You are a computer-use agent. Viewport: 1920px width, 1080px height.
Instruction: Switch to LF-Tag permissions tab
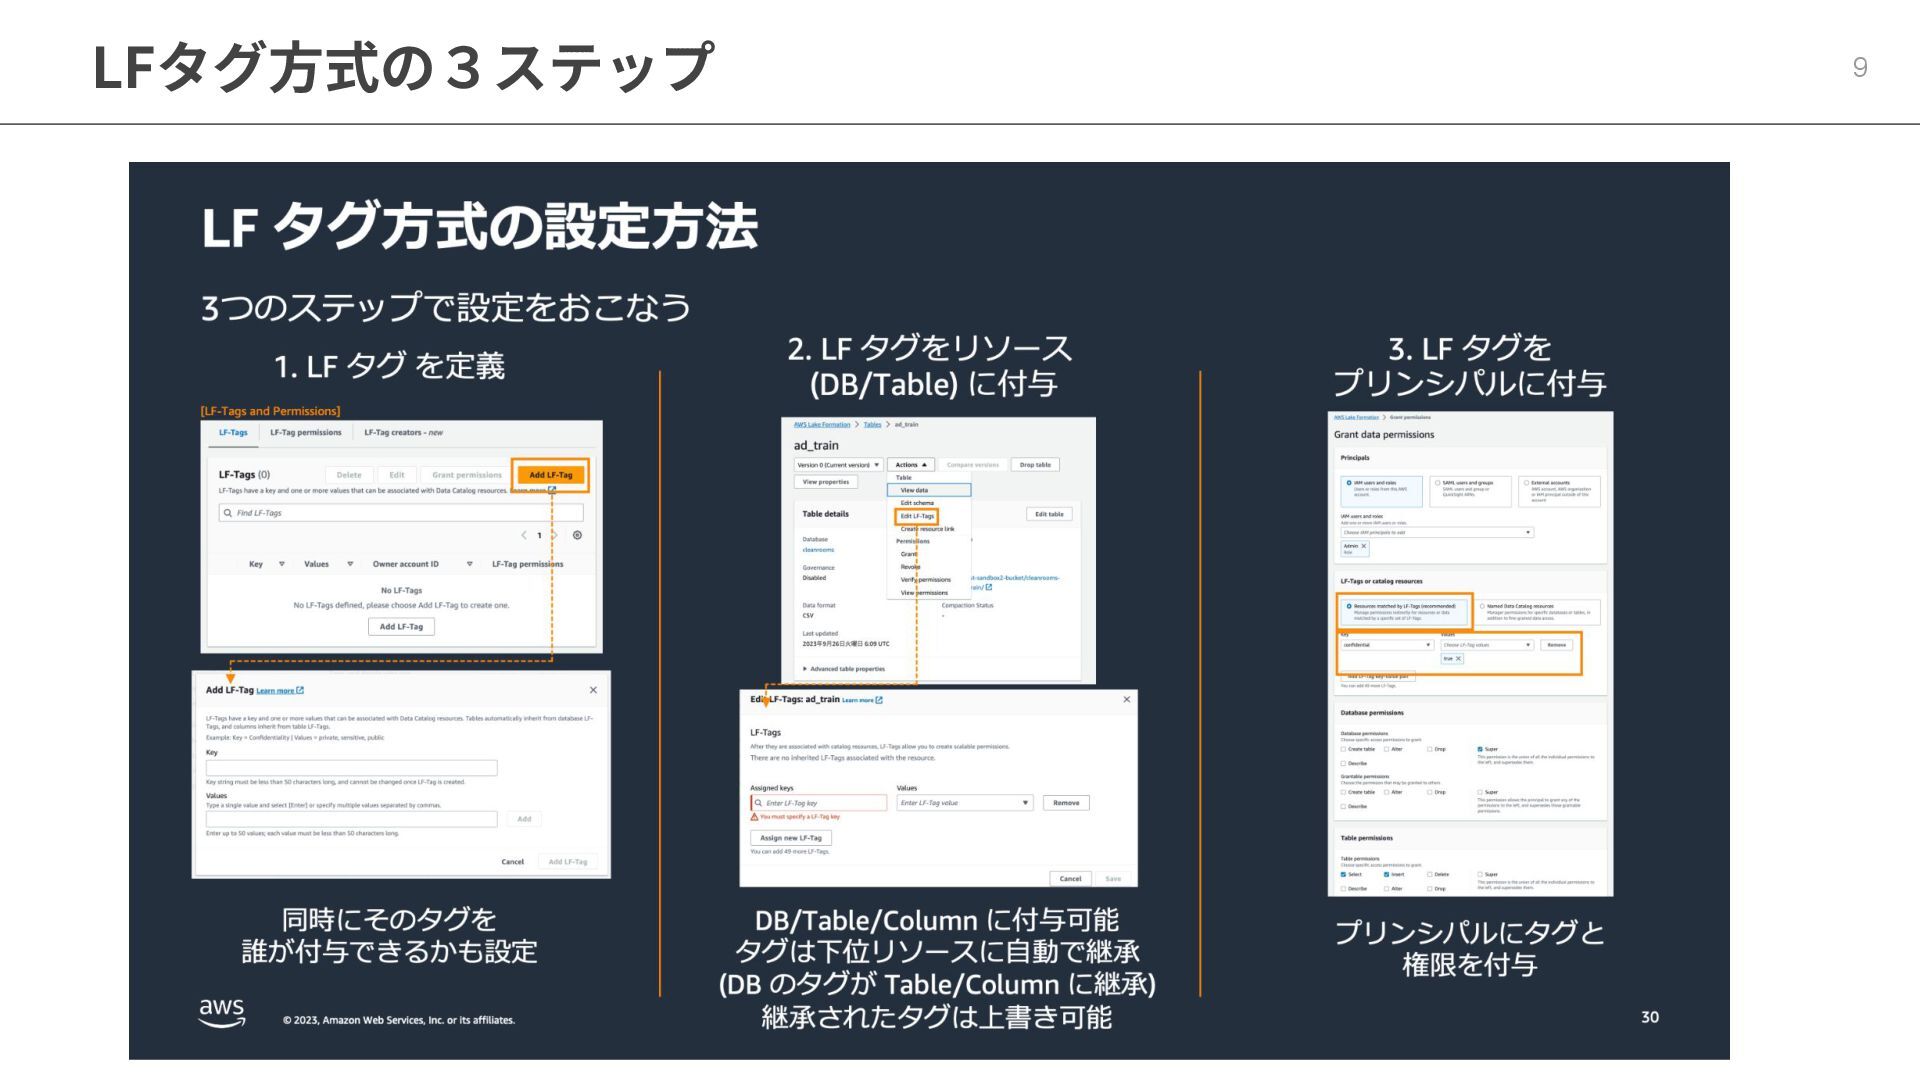pyautogui.click(x=305, y=433)
